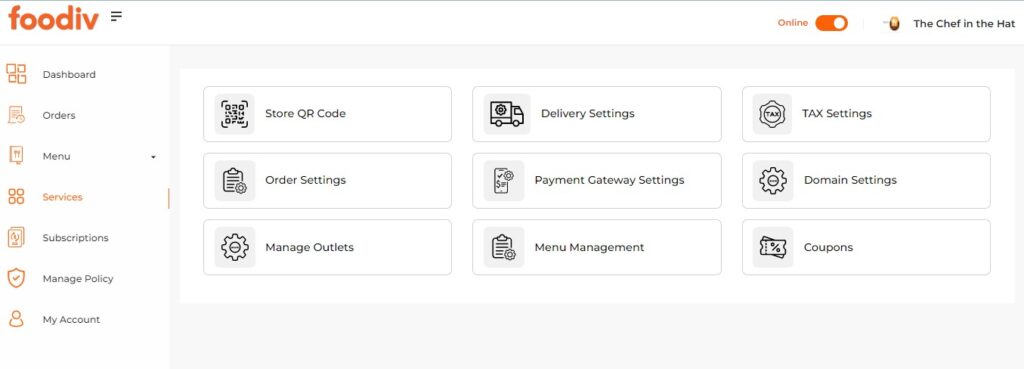Open Manage Outlets card
This screenshot has width=1024, height=369.
[x=327, y=247]
